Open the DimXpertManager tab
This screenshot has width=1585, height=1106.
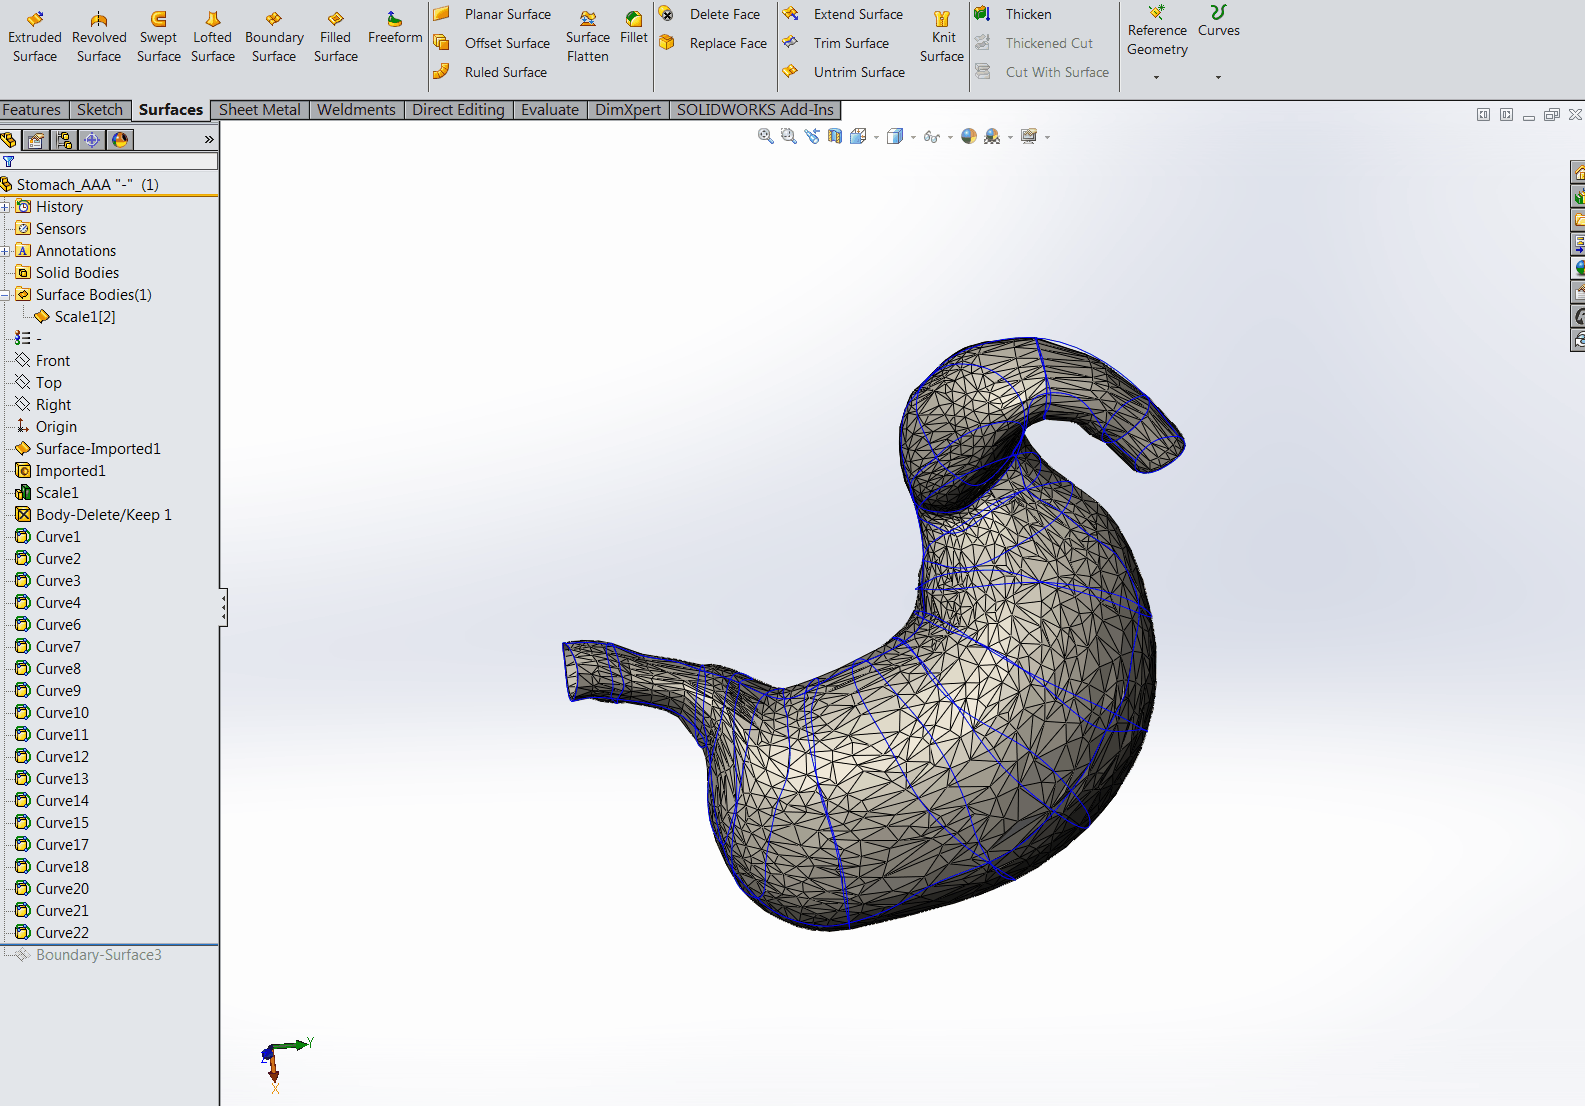coord(92,139)
